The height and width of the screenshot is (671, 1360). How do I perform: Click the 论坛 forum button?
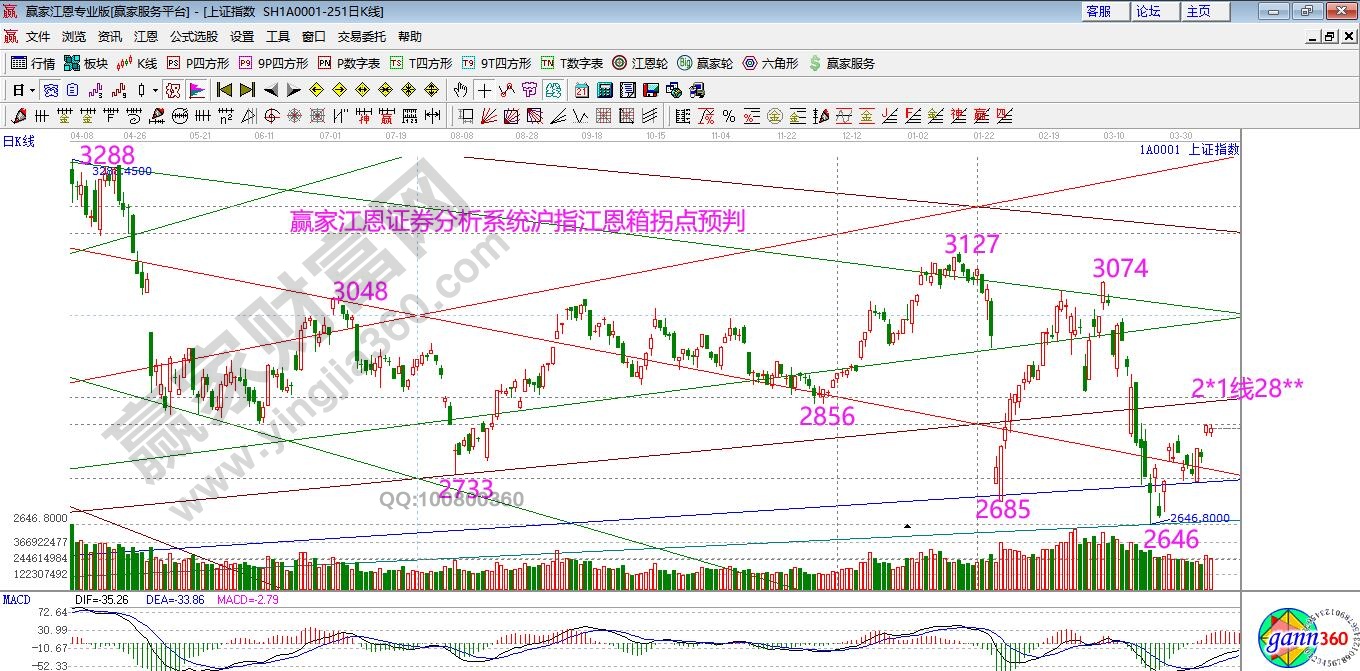[x=1148, y=11]
